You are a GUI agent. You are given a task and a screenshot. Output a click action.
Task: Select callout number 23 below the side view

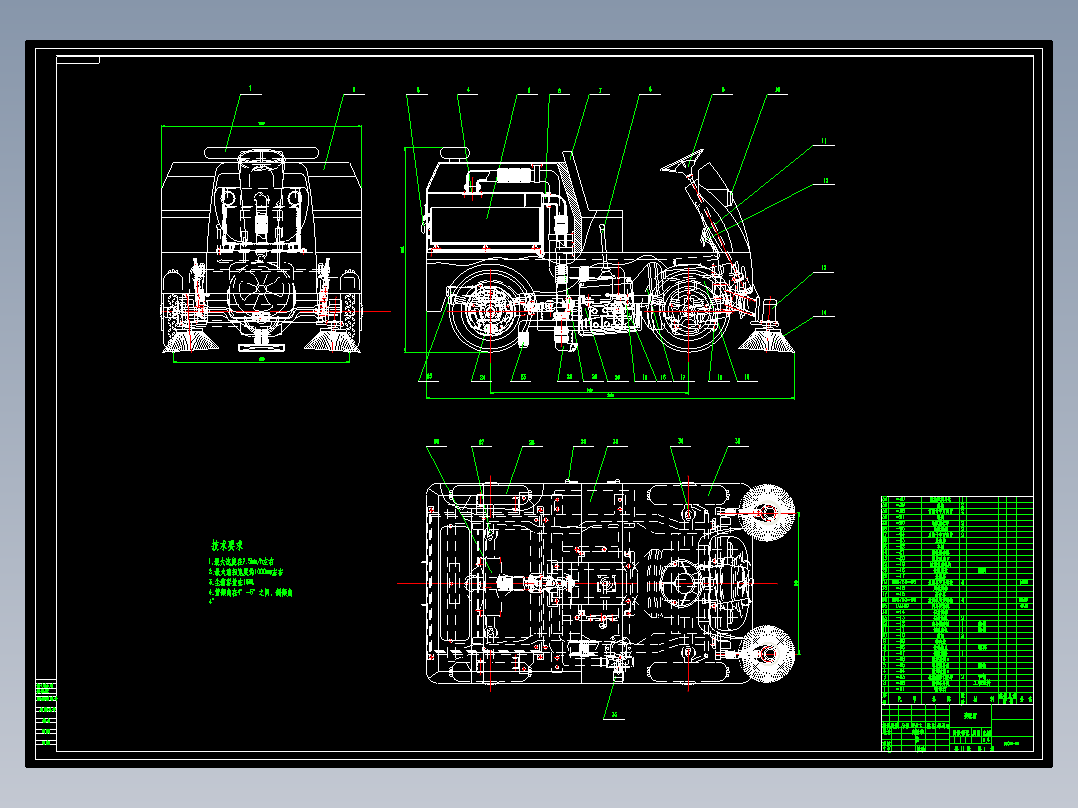point(523,377)
